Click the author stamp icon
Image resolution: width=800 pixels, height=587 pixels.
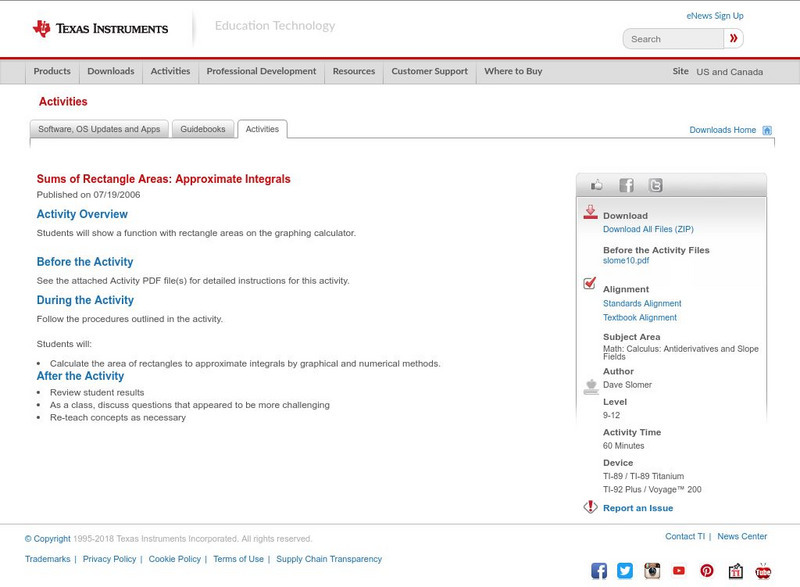[x=591, y=387]
